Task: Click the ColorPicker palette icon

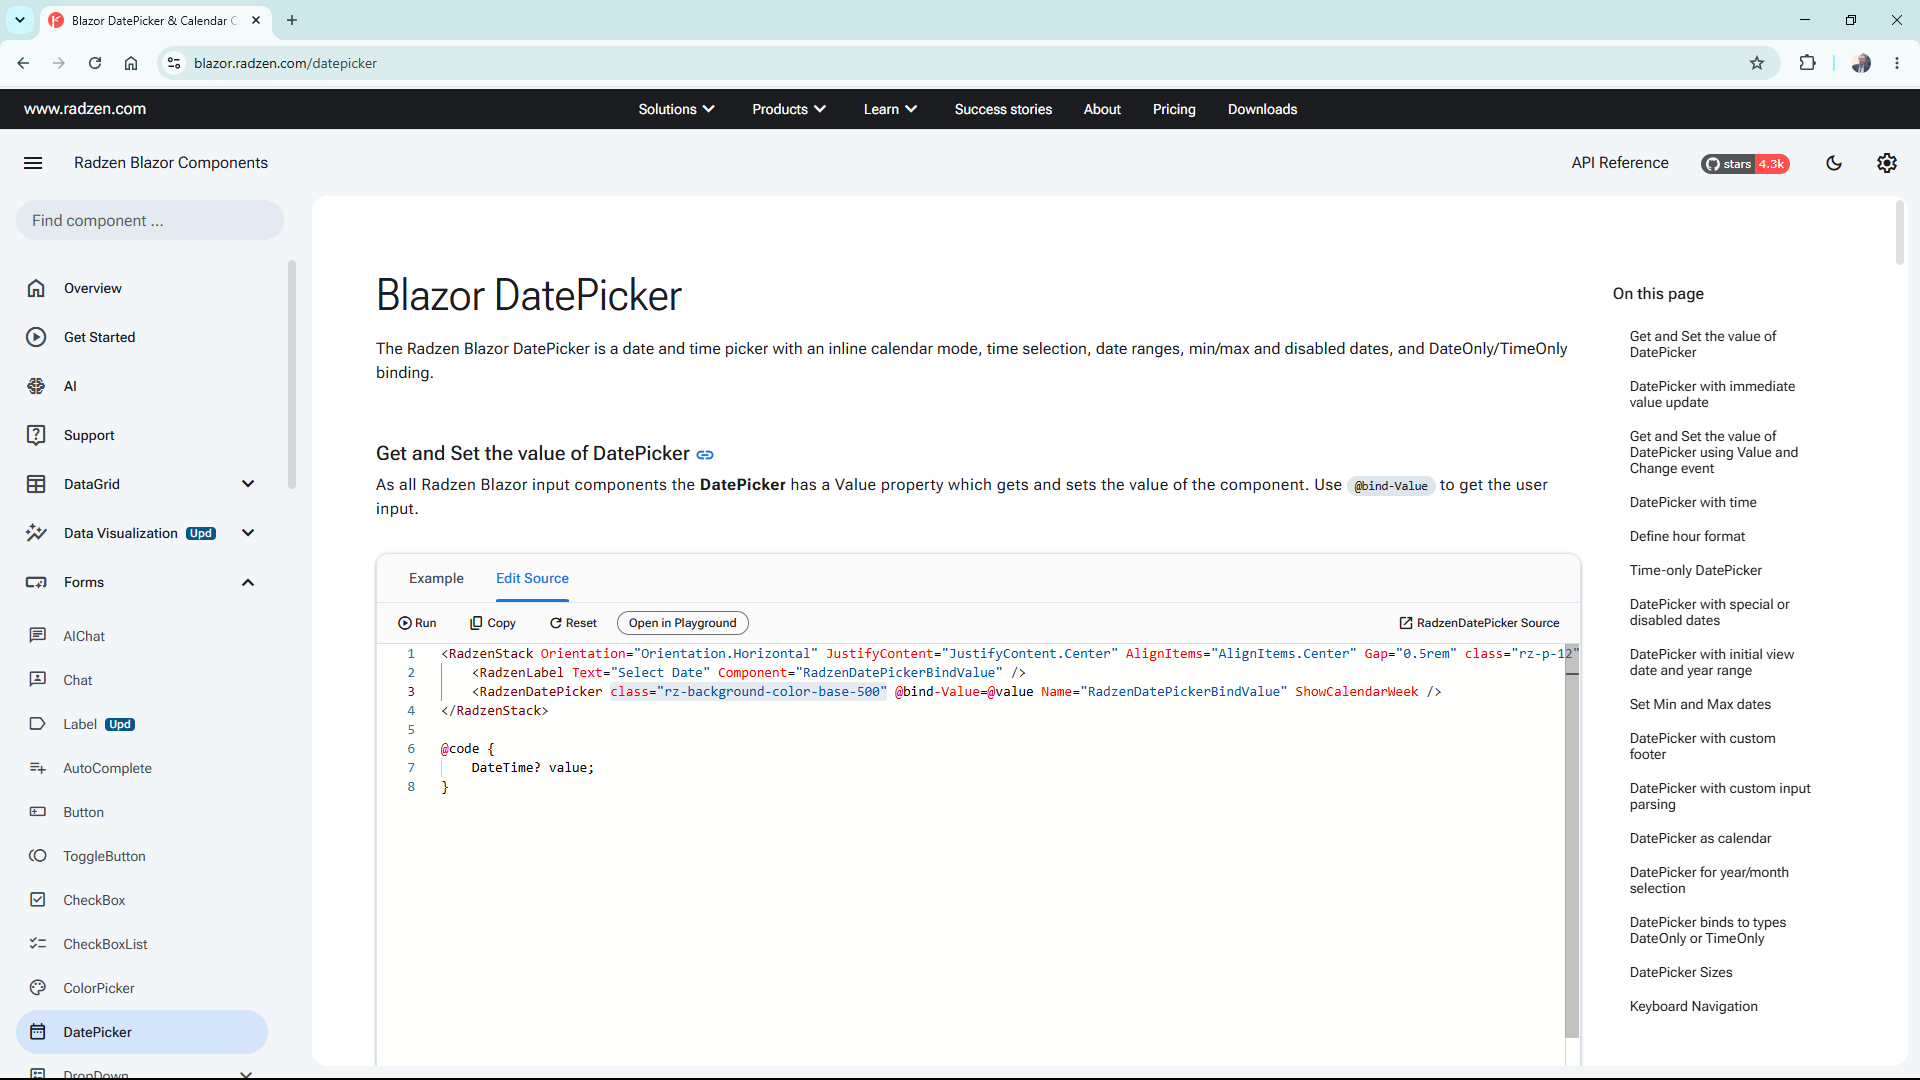Action: (38, 988)
